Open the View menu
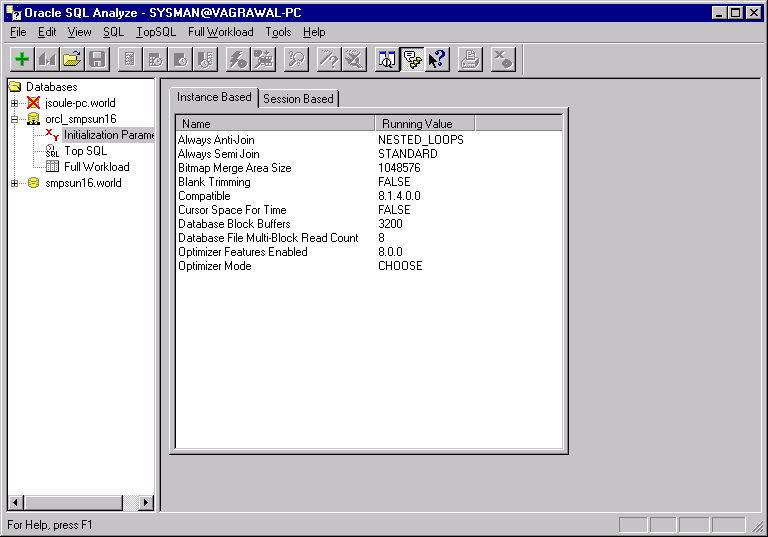The width and height of the screenshot is (768, 537). pyautogui.click(x=79, y=32)
